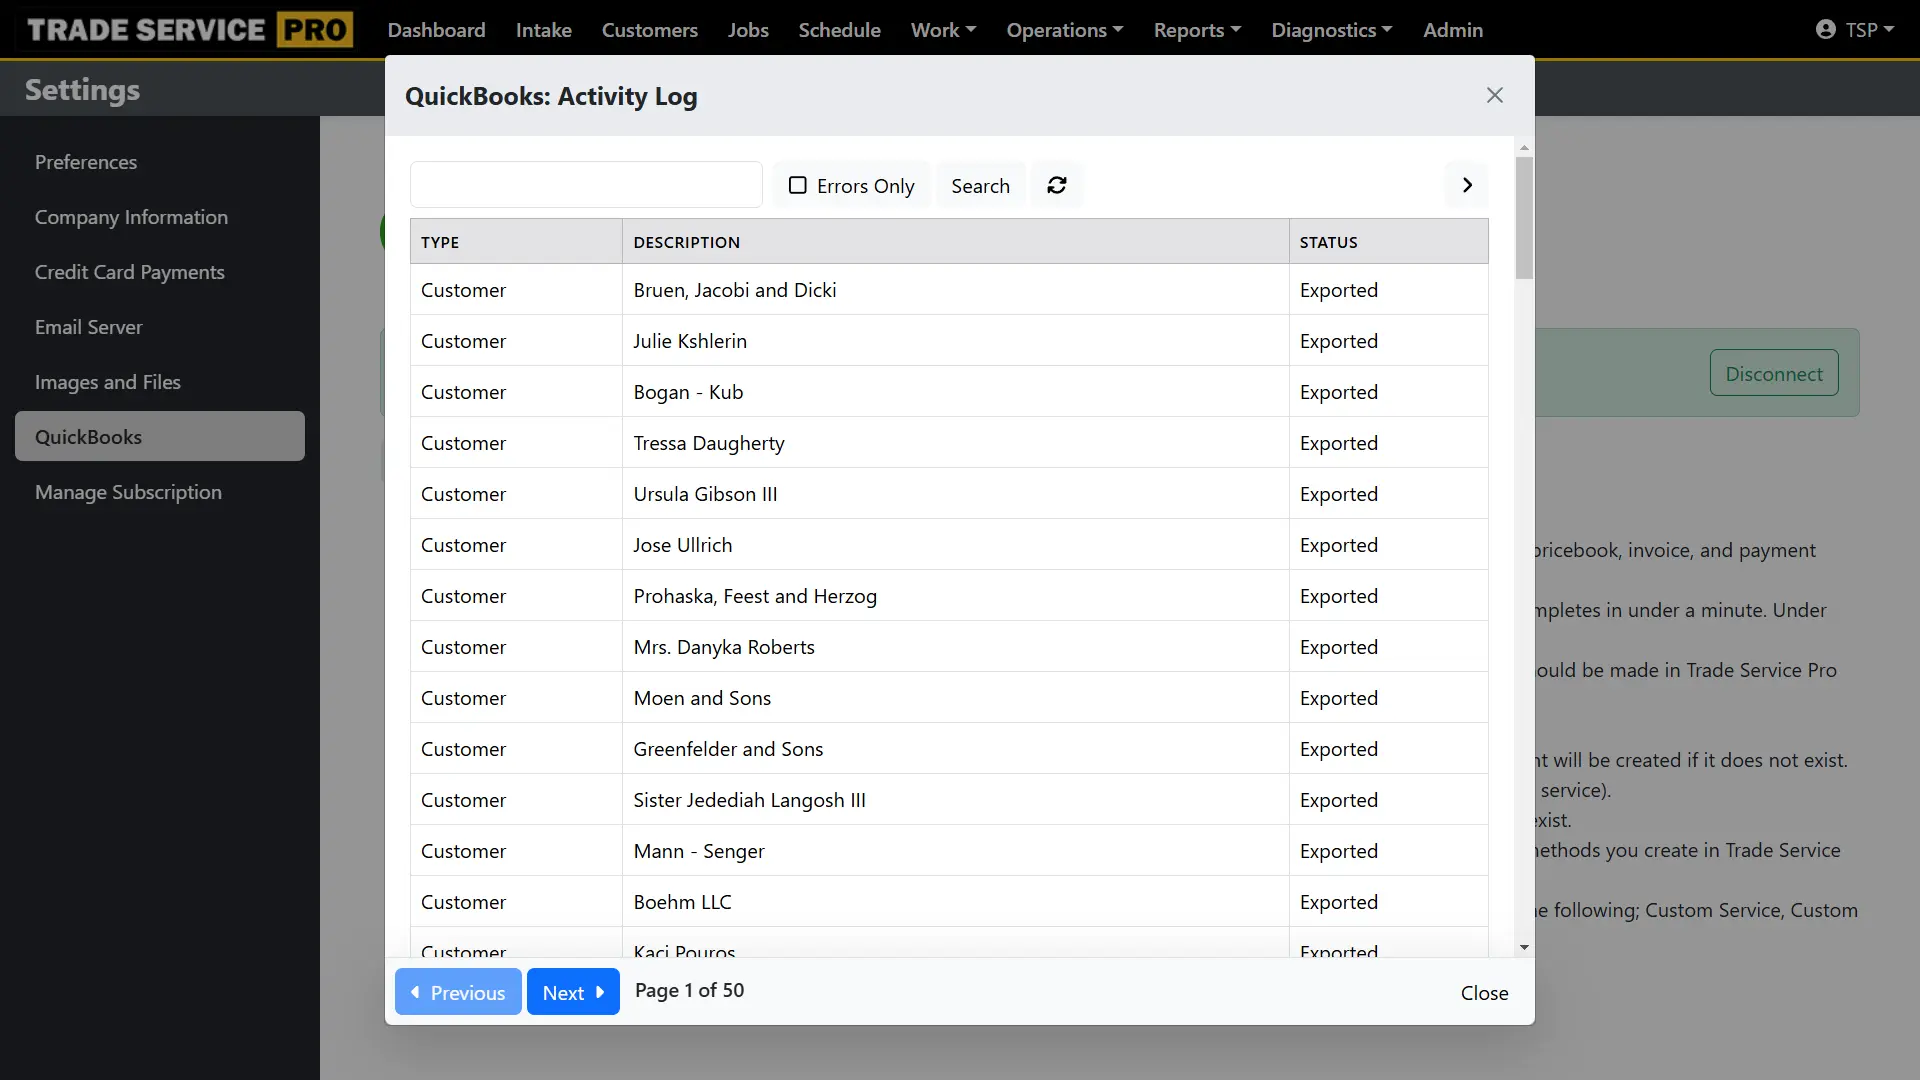Viewport: 1920px width, 1080px height.
Task: Click the scrollbar down arrow in log
Action: [x=1524, y=947]
